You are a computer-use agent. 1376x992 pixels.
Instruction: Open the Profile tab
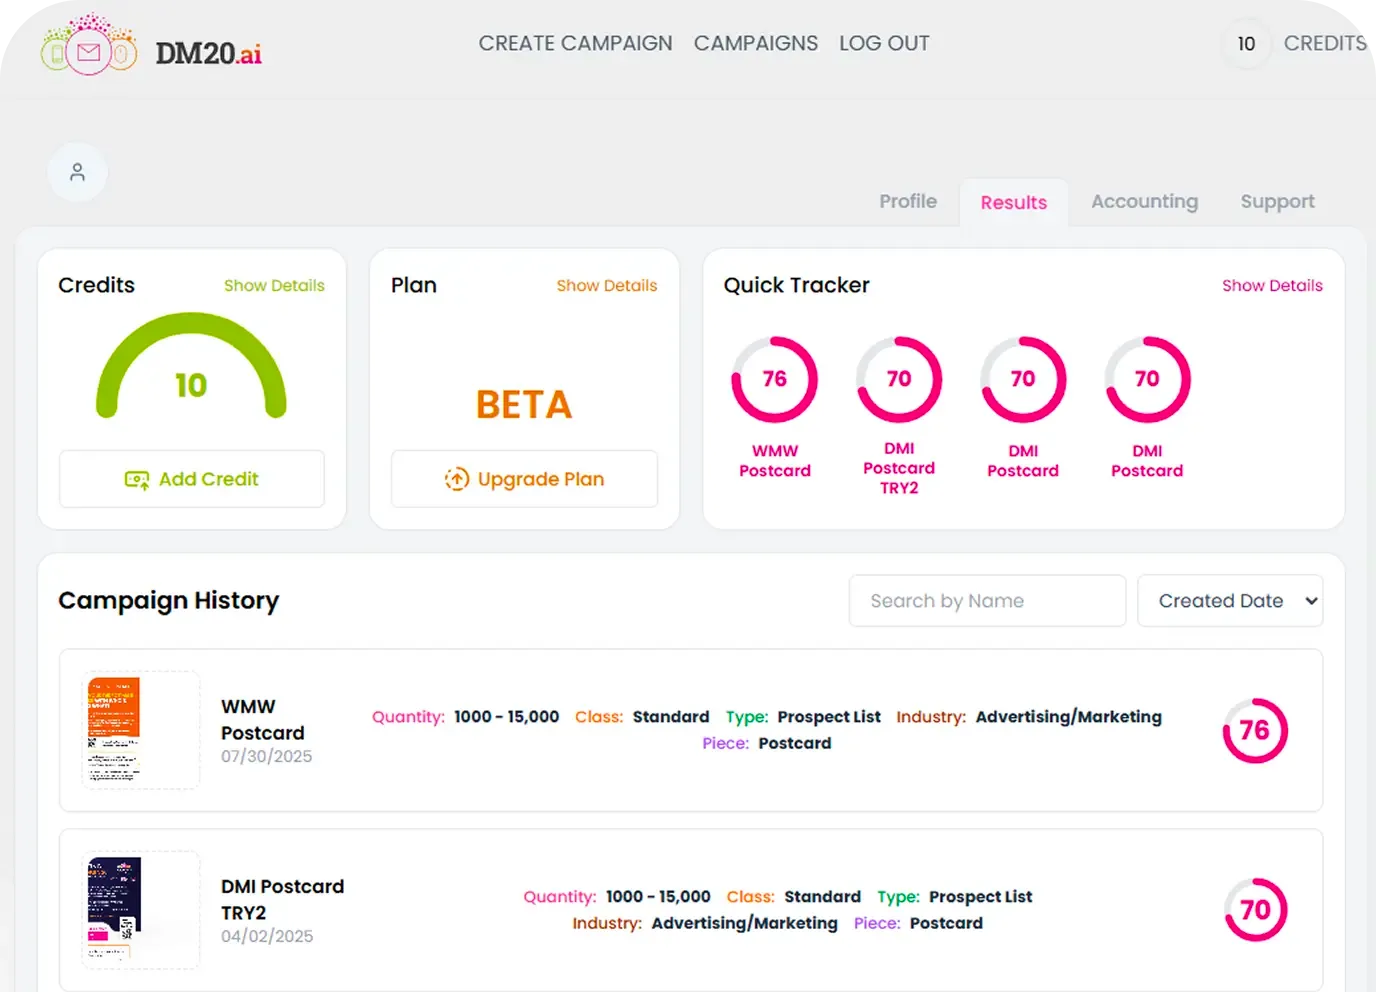908,202
